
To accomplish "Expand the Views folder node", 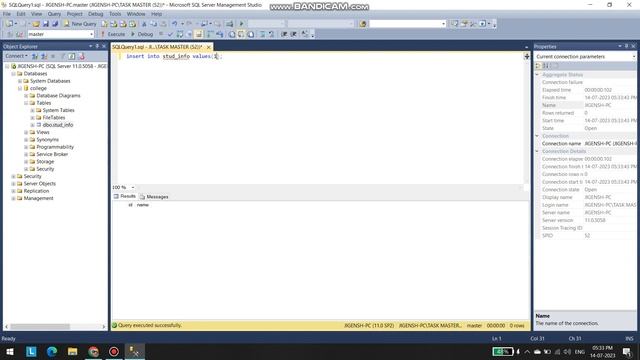I will pos(26,133).
